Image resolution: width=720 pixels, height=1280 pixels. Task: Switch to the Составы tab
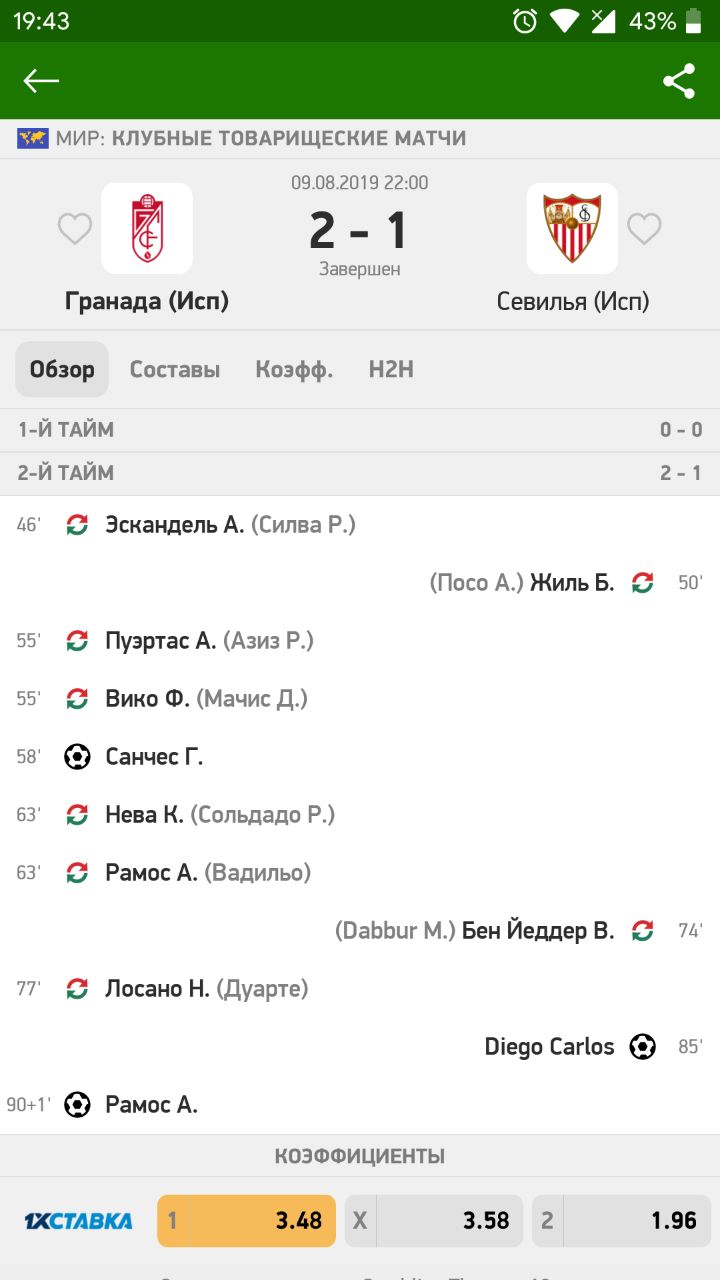point(175,370)
